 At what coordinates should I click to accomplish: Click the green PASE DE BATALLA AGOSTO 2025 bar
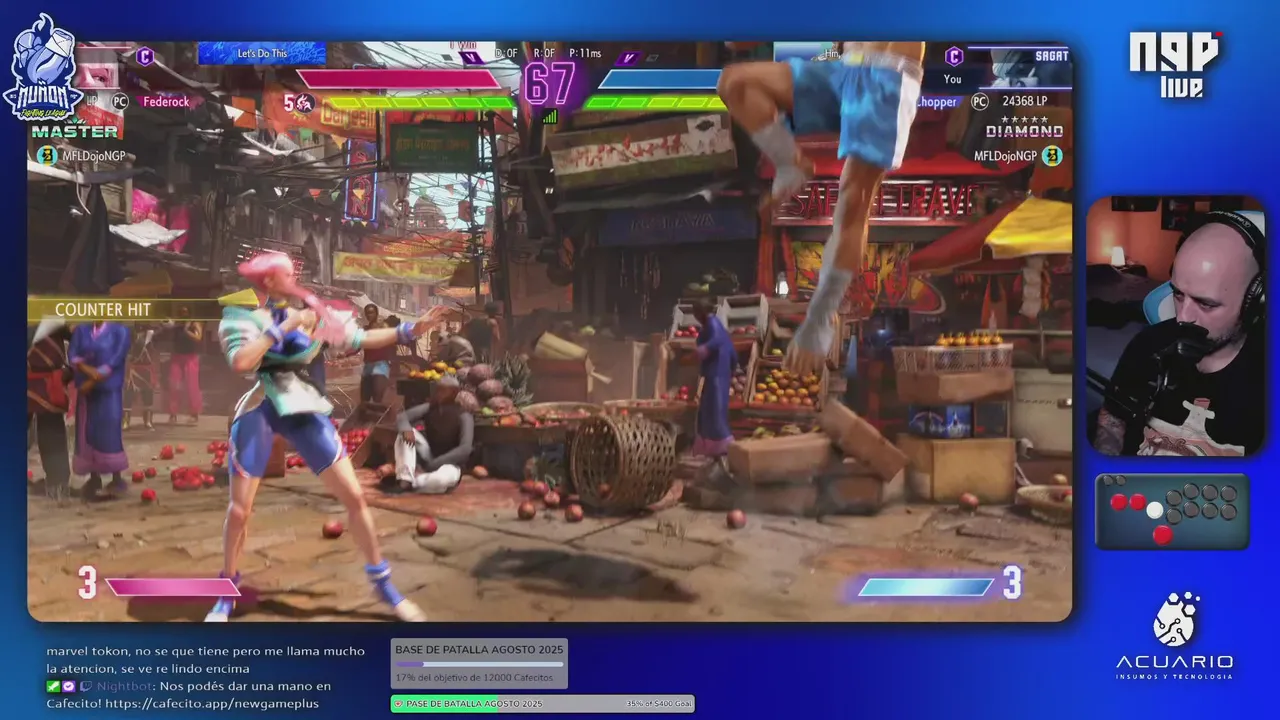[x=542, y=704]
